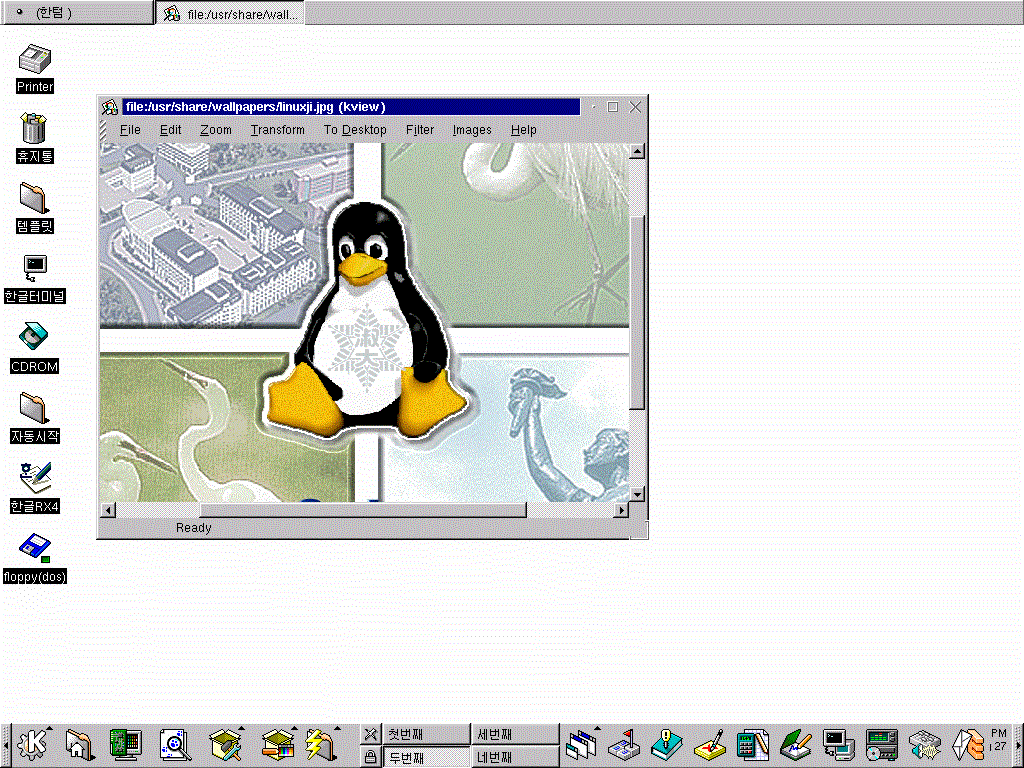Click the horizontal scrollbar right arrow
Image resolution: width=1024 pixels, height=768 pixels.
click(621, 510)
